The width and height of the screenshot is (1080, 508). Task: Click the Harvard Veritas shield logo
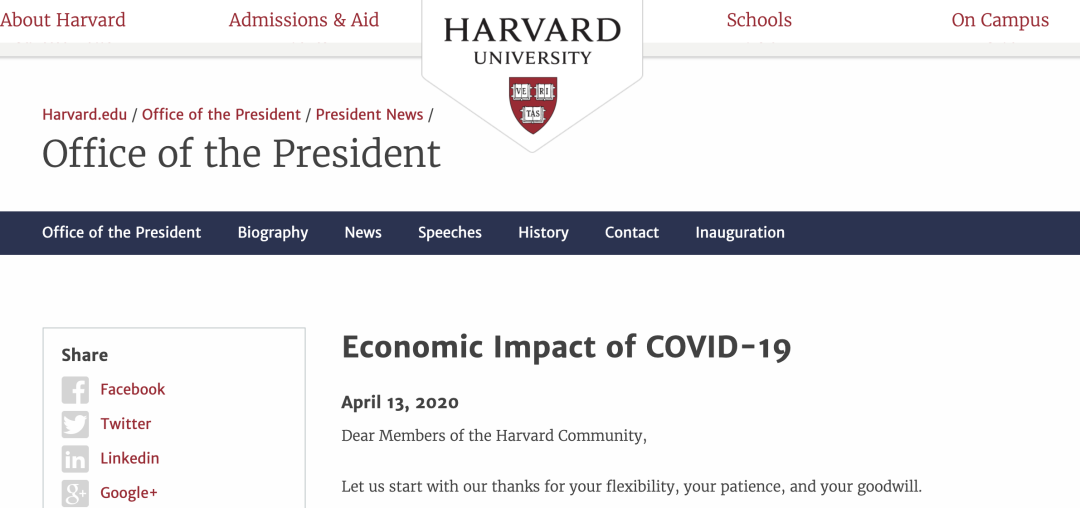(532, 105)
